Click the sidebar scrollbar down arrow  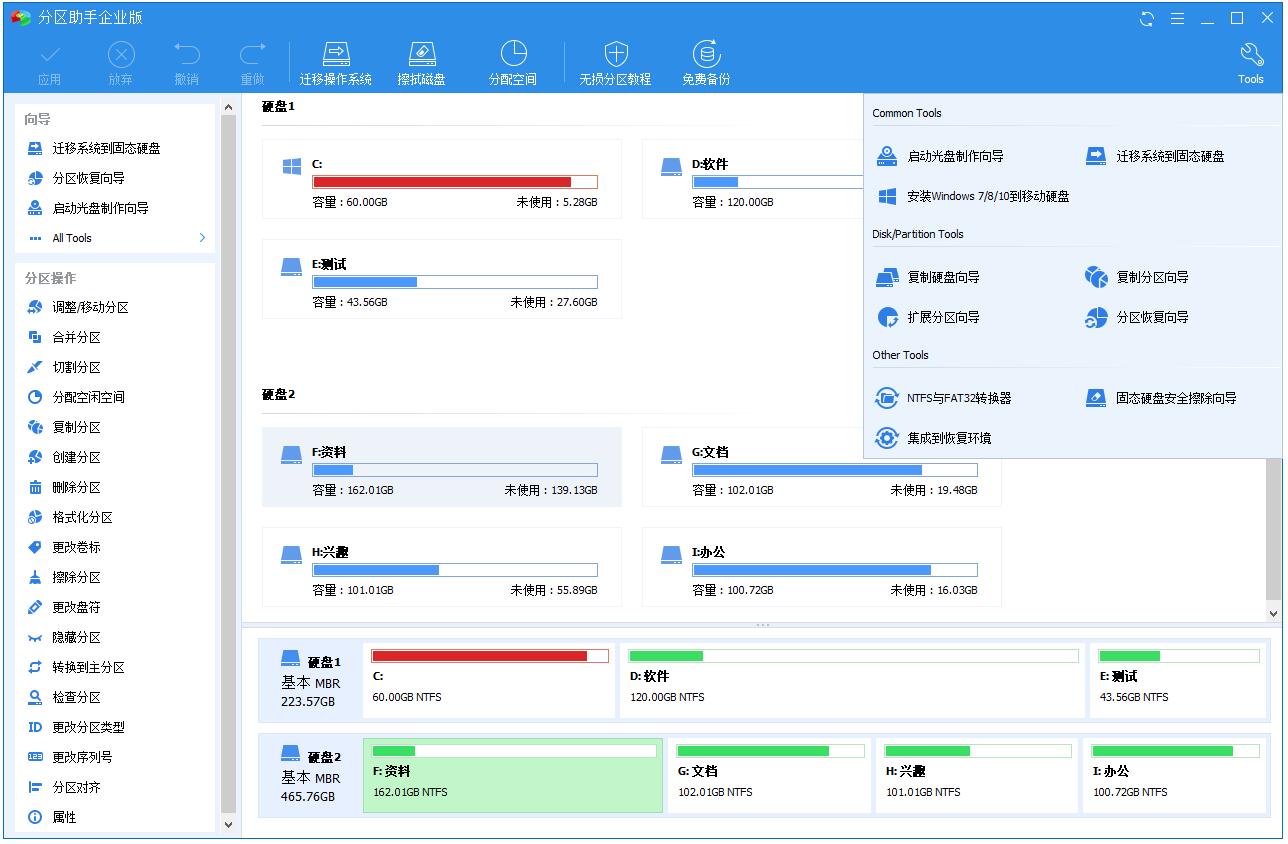[228, 825]
